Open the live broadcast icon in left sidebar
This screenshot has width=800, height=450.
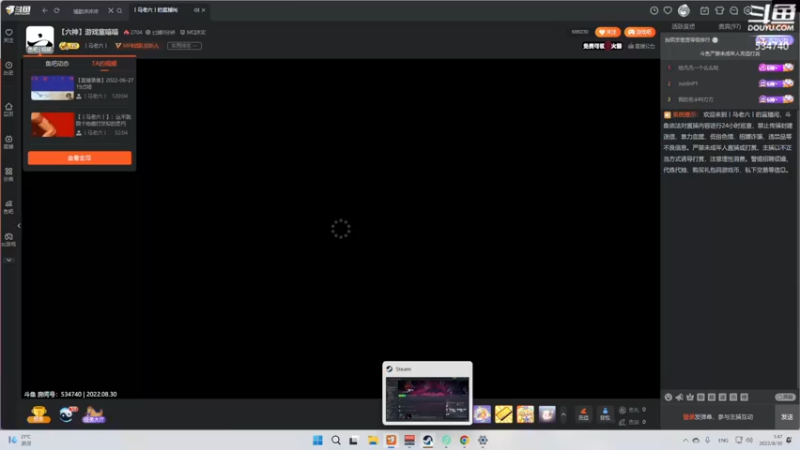[x=9, y=142]
